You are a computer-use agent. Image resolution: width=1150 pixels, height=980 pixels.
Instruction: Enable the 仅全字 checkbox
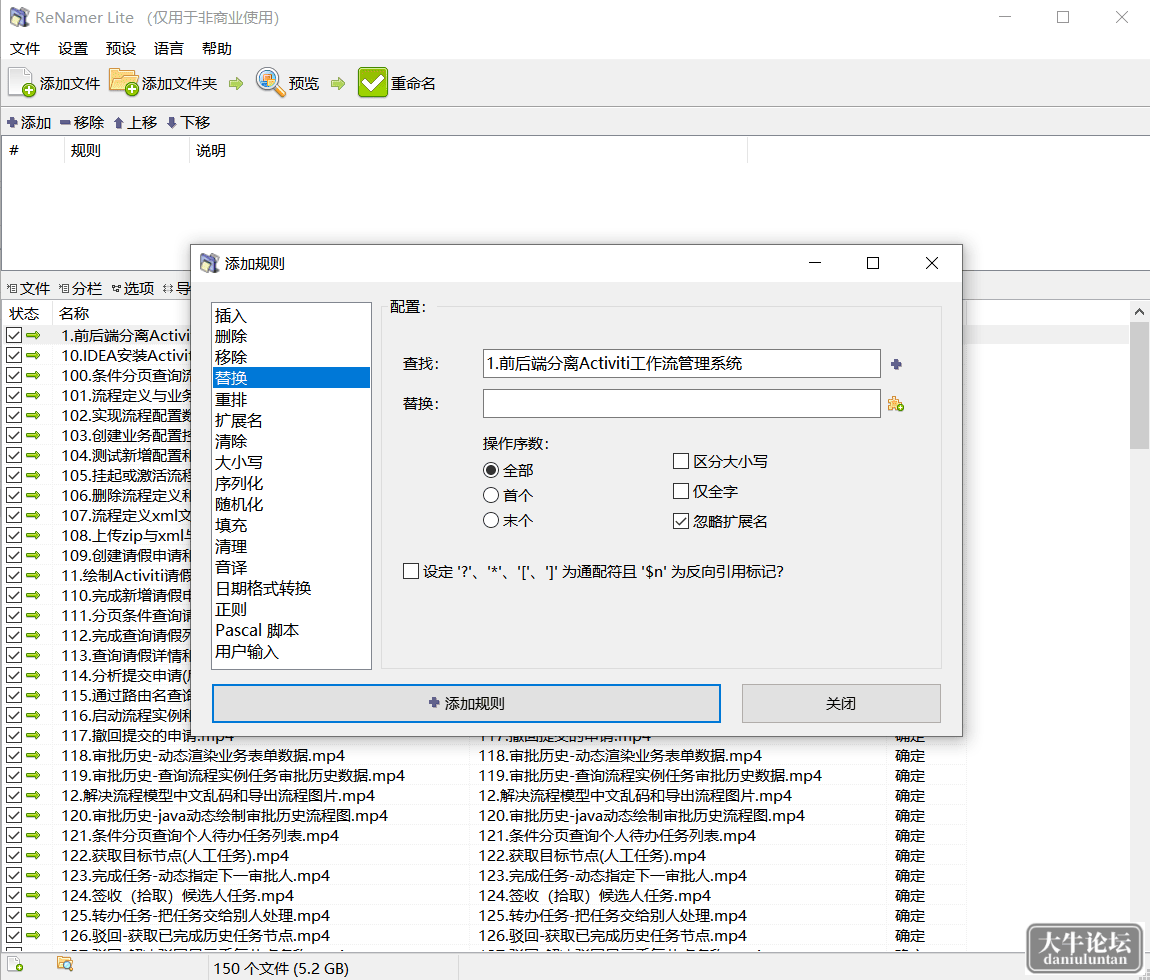click(x=681, y=491)
